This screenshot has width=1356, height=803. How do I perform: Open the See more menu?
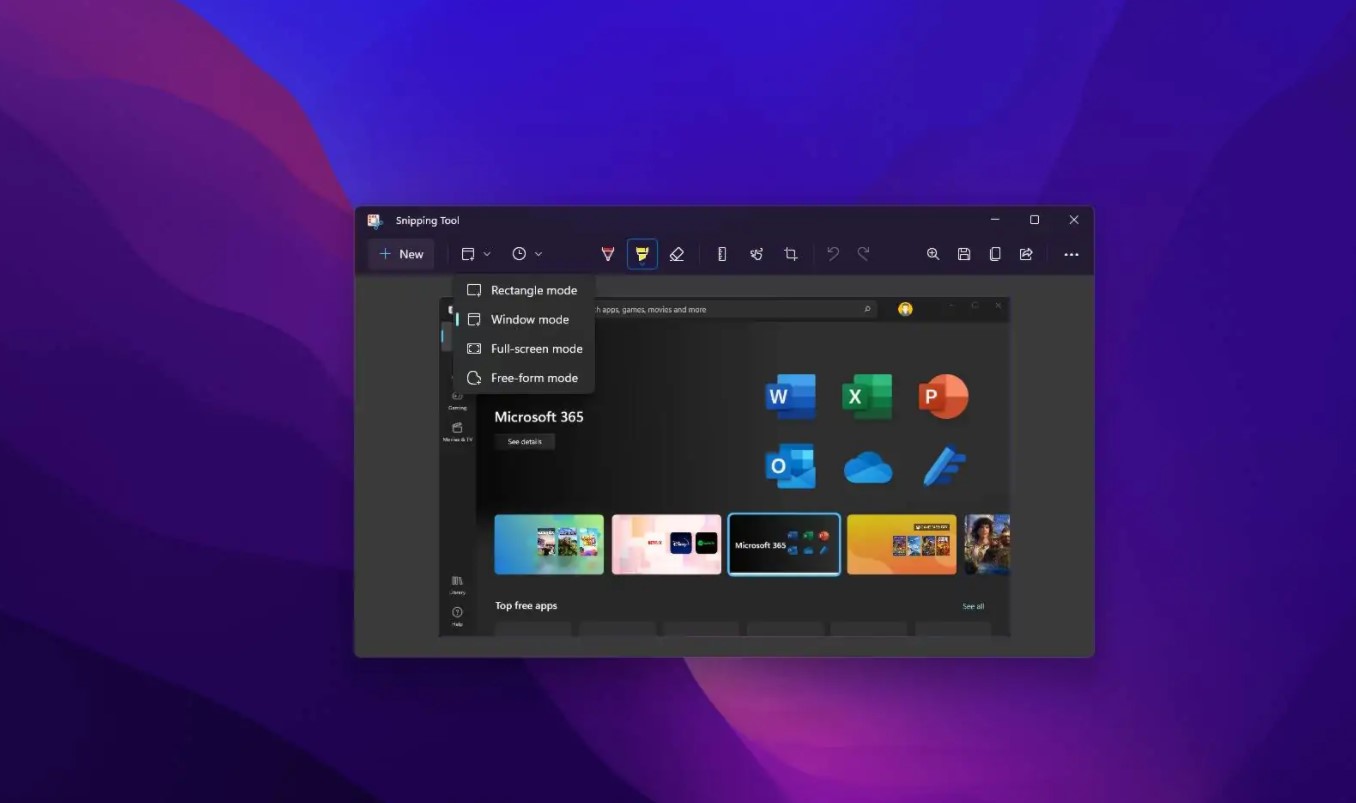[x=1070, y=253]
